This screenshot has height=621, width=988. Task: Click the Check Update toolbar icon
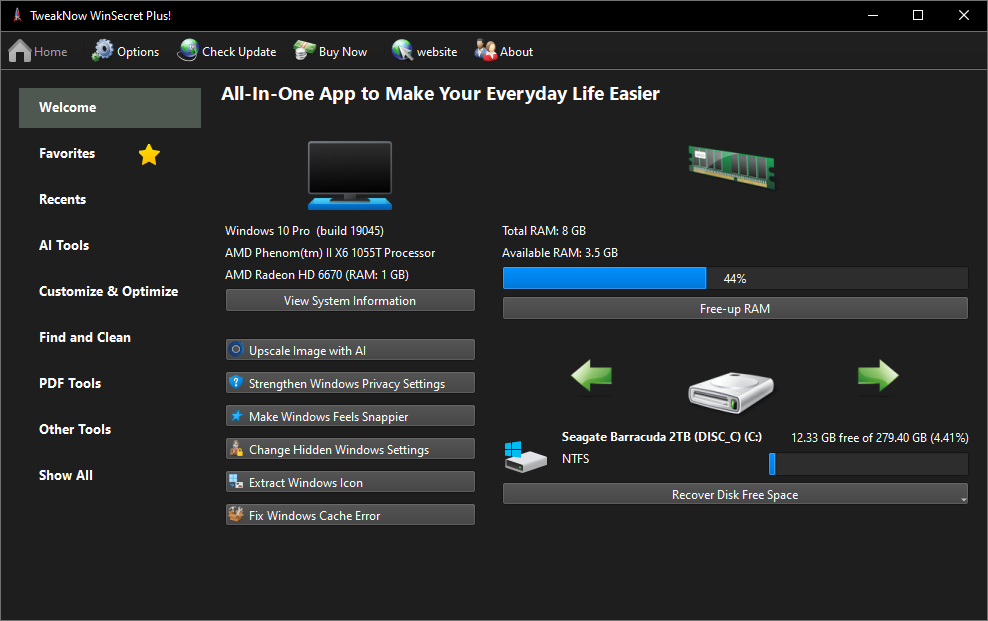pos(188,51)
